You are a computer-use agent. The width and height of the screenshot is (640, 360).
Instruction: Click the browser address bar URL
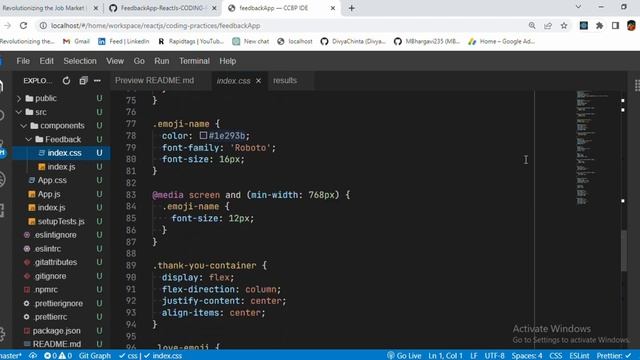coord(156,26)
